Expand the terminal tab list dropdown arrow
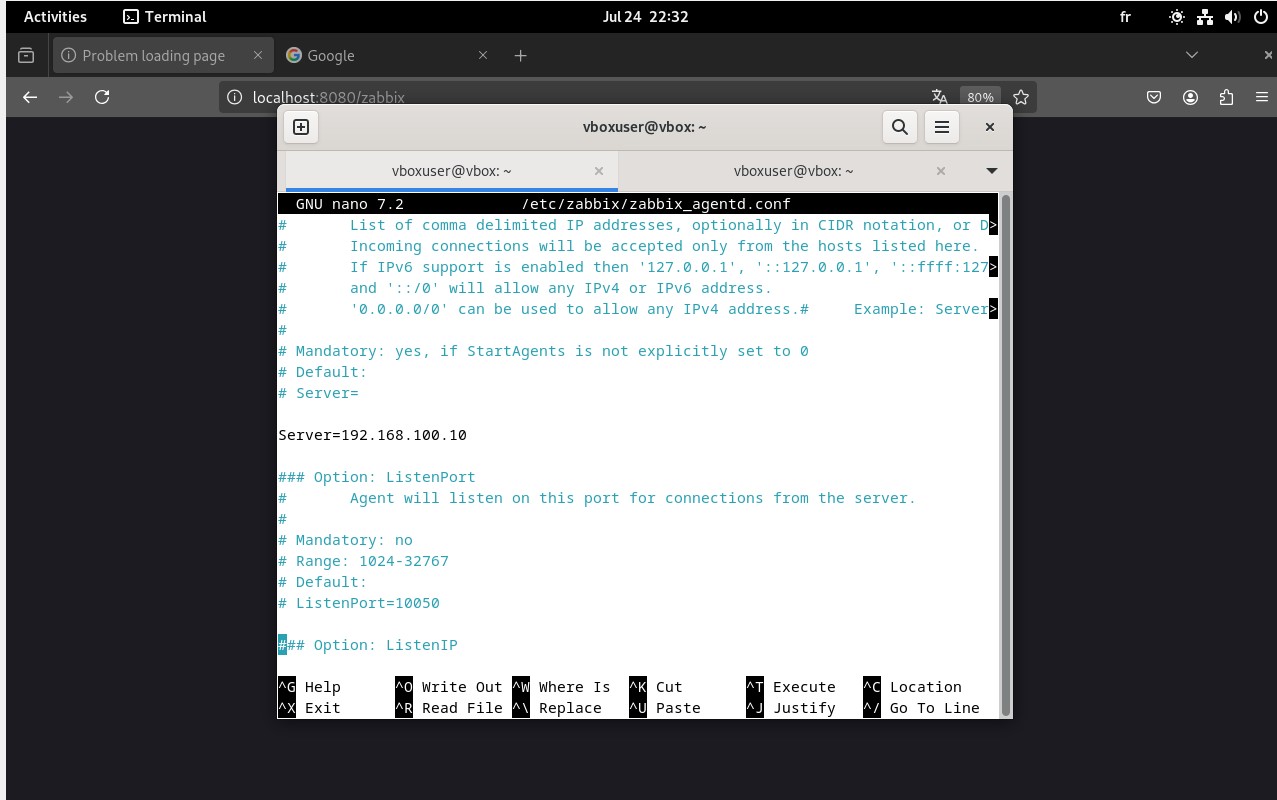 pyautogui.click(x=991, y=171)
